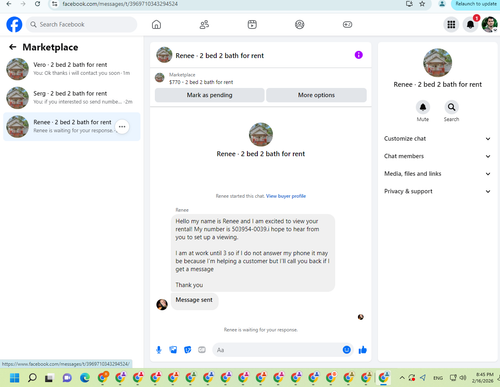Send a thumbs-up like

tap(363, 350)
